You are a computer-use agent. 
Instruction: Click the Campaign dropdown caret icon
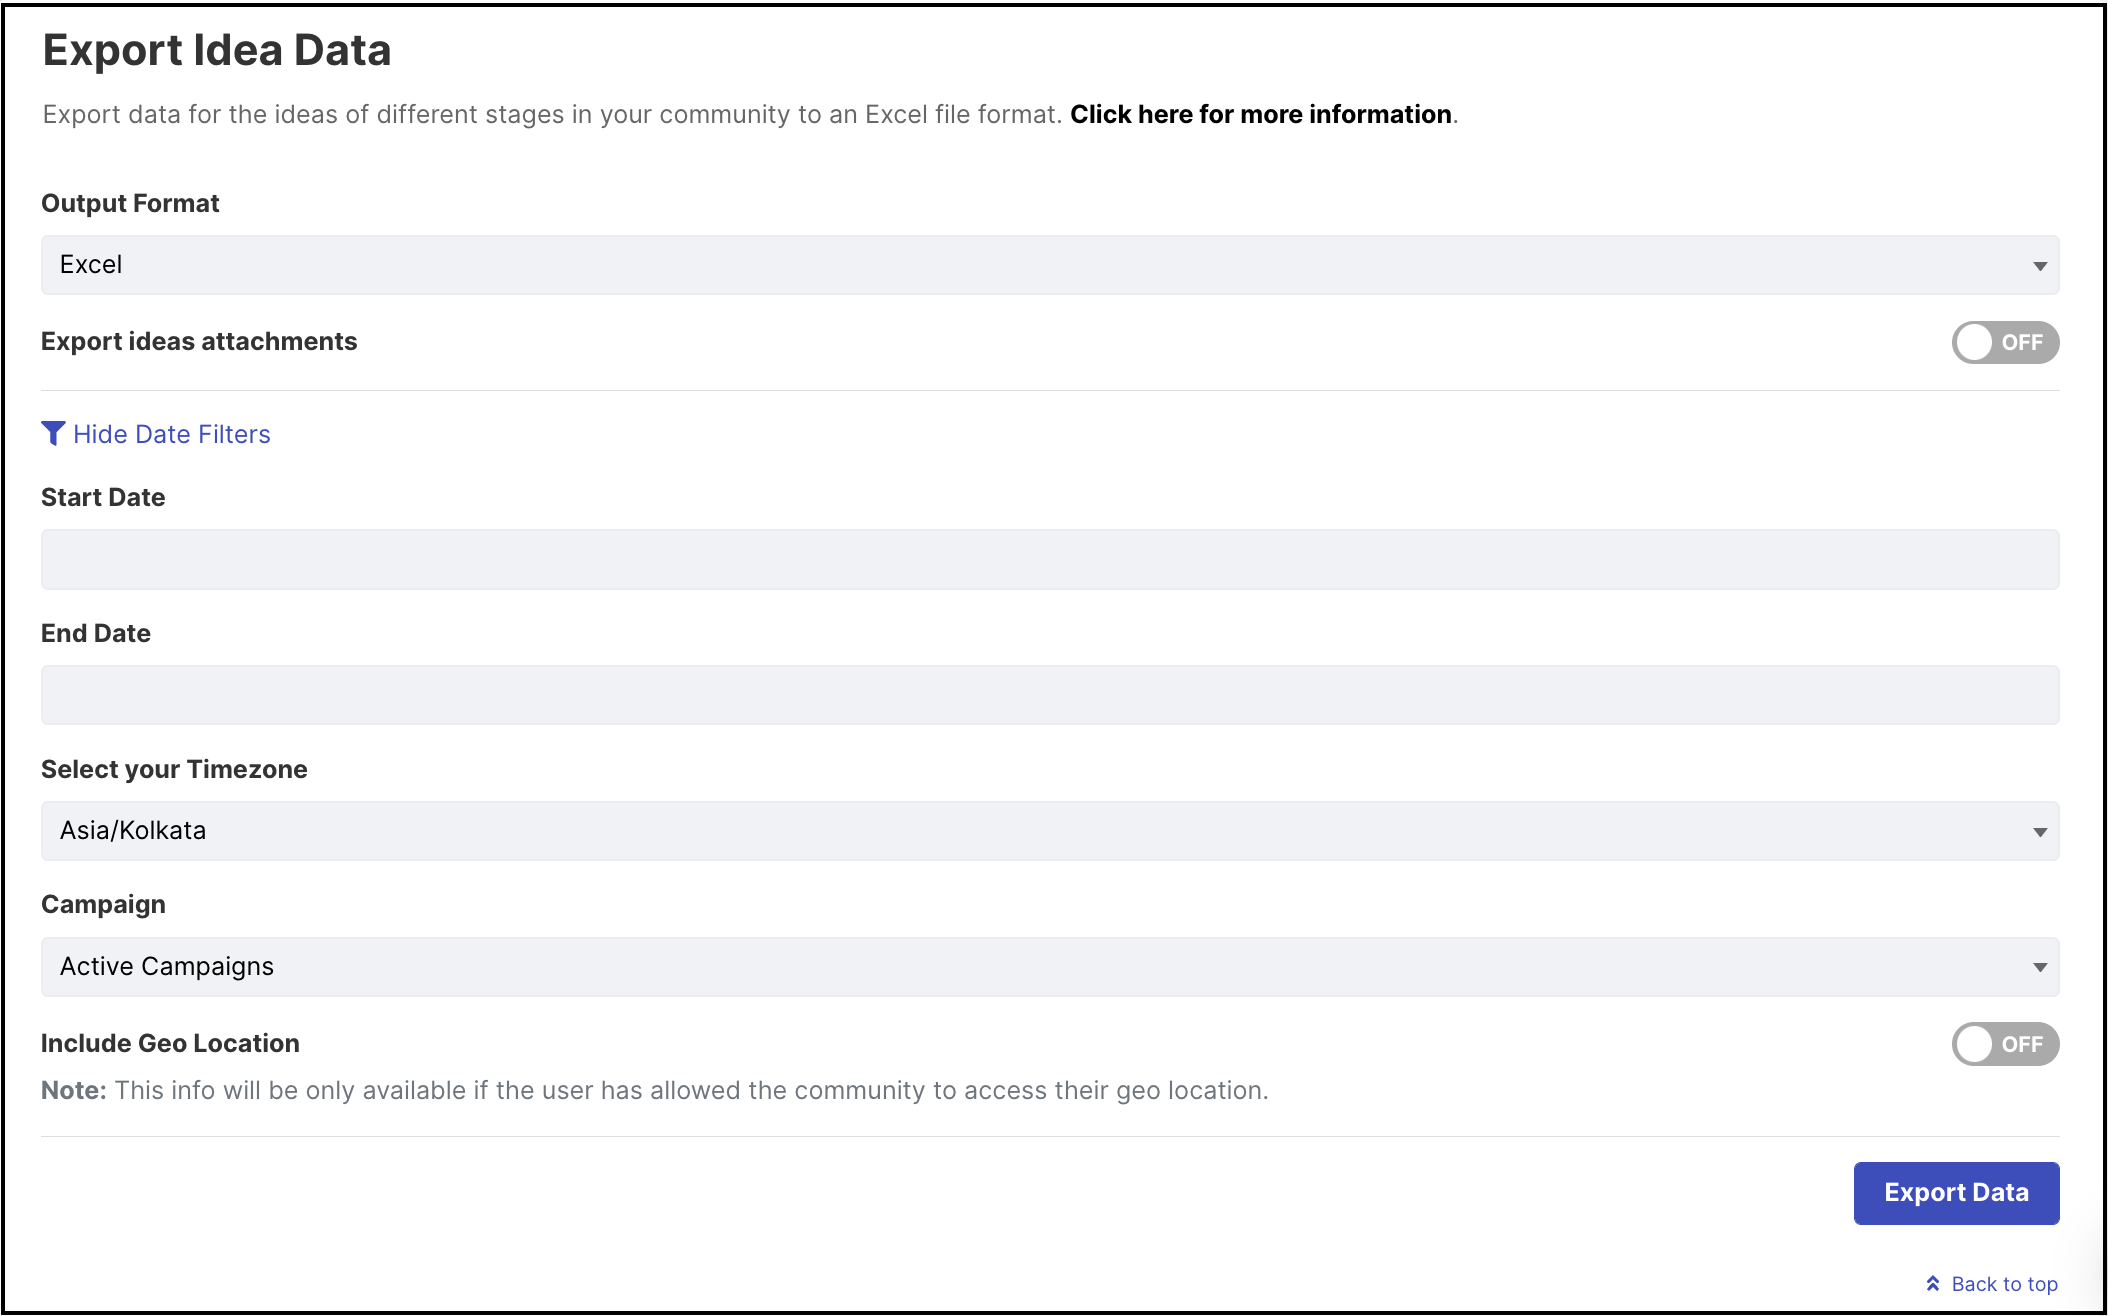pyautogui.click(x=2039, y=967)
